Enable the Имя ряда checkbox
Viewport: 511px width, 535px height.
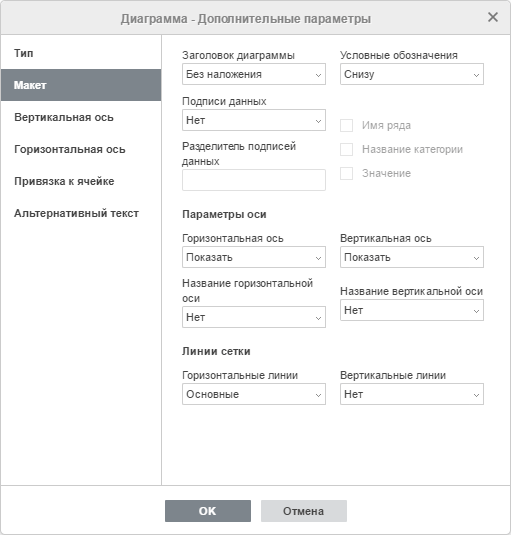point(347,125)
